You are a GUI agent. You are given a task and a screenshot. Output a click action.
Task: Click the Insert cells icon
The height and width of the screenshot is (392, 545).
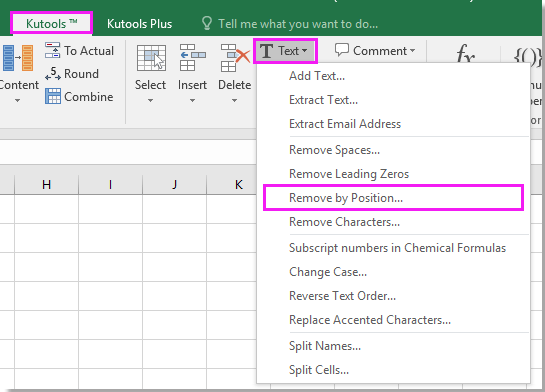click(x=193, y=58)
